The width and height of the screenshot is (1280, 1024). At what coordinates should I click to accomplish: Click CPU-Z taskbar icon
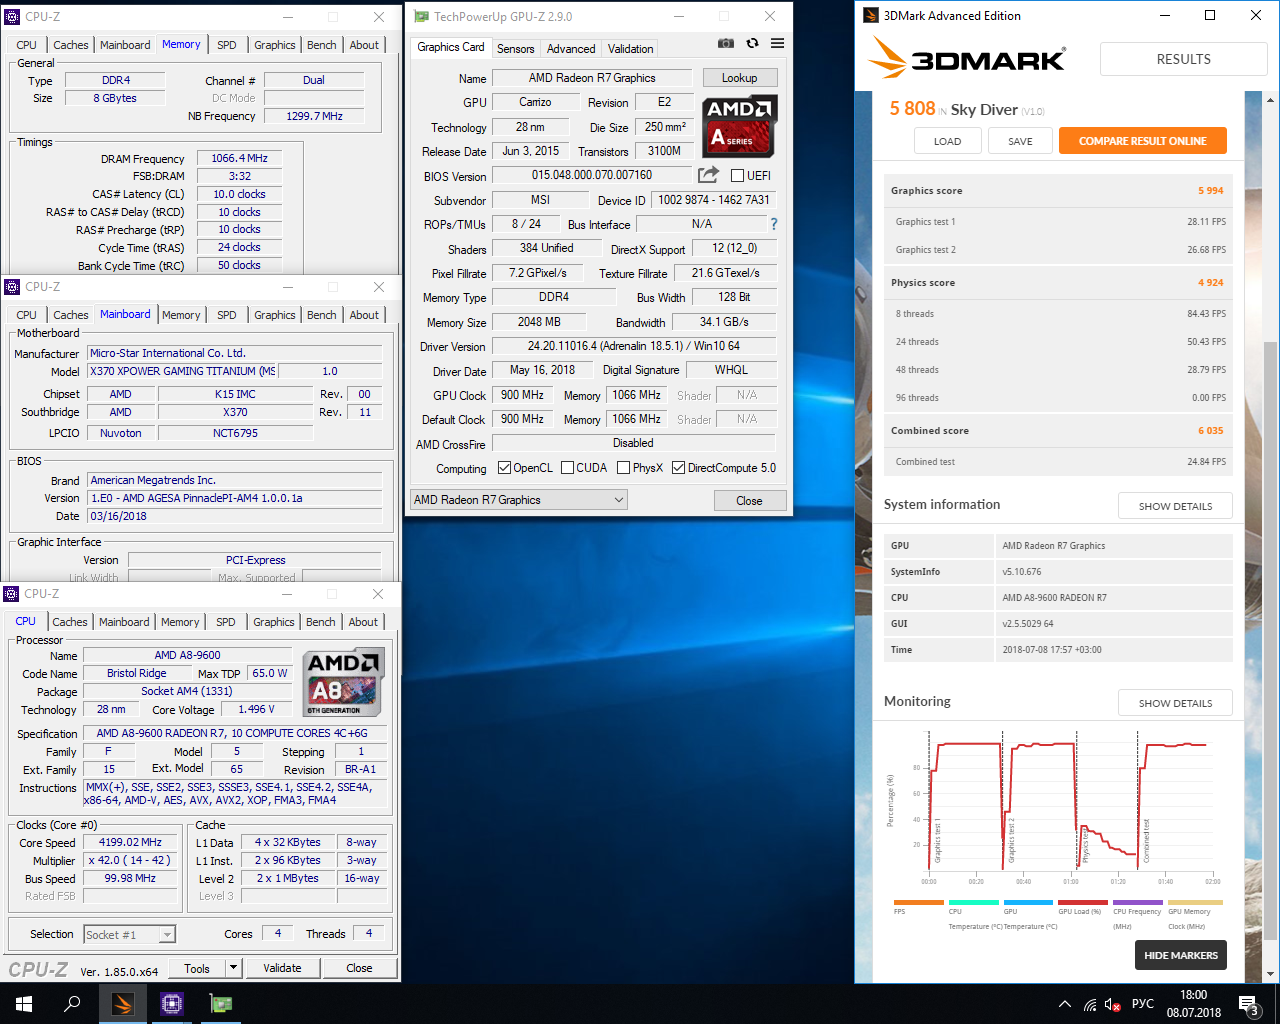tap(172, 1004)
